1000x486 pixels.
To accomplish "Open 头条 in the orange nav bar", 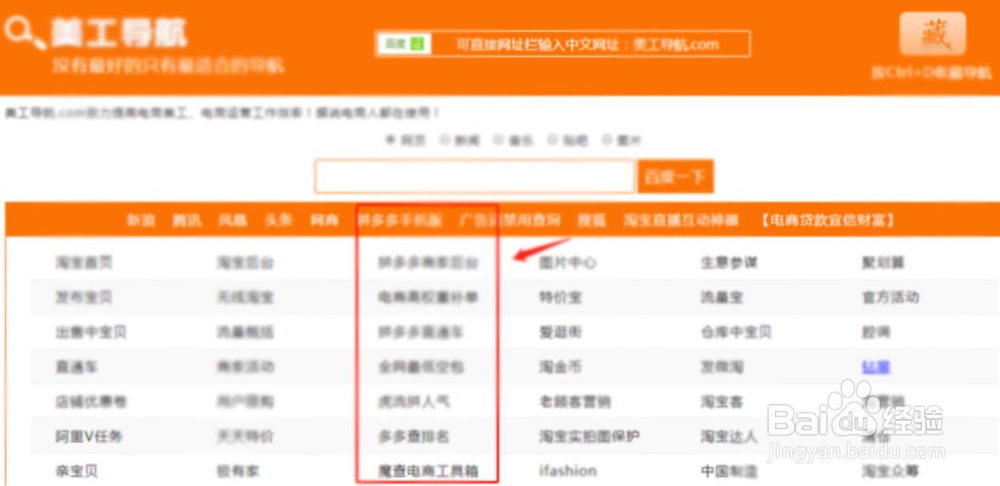I will 279,221.
